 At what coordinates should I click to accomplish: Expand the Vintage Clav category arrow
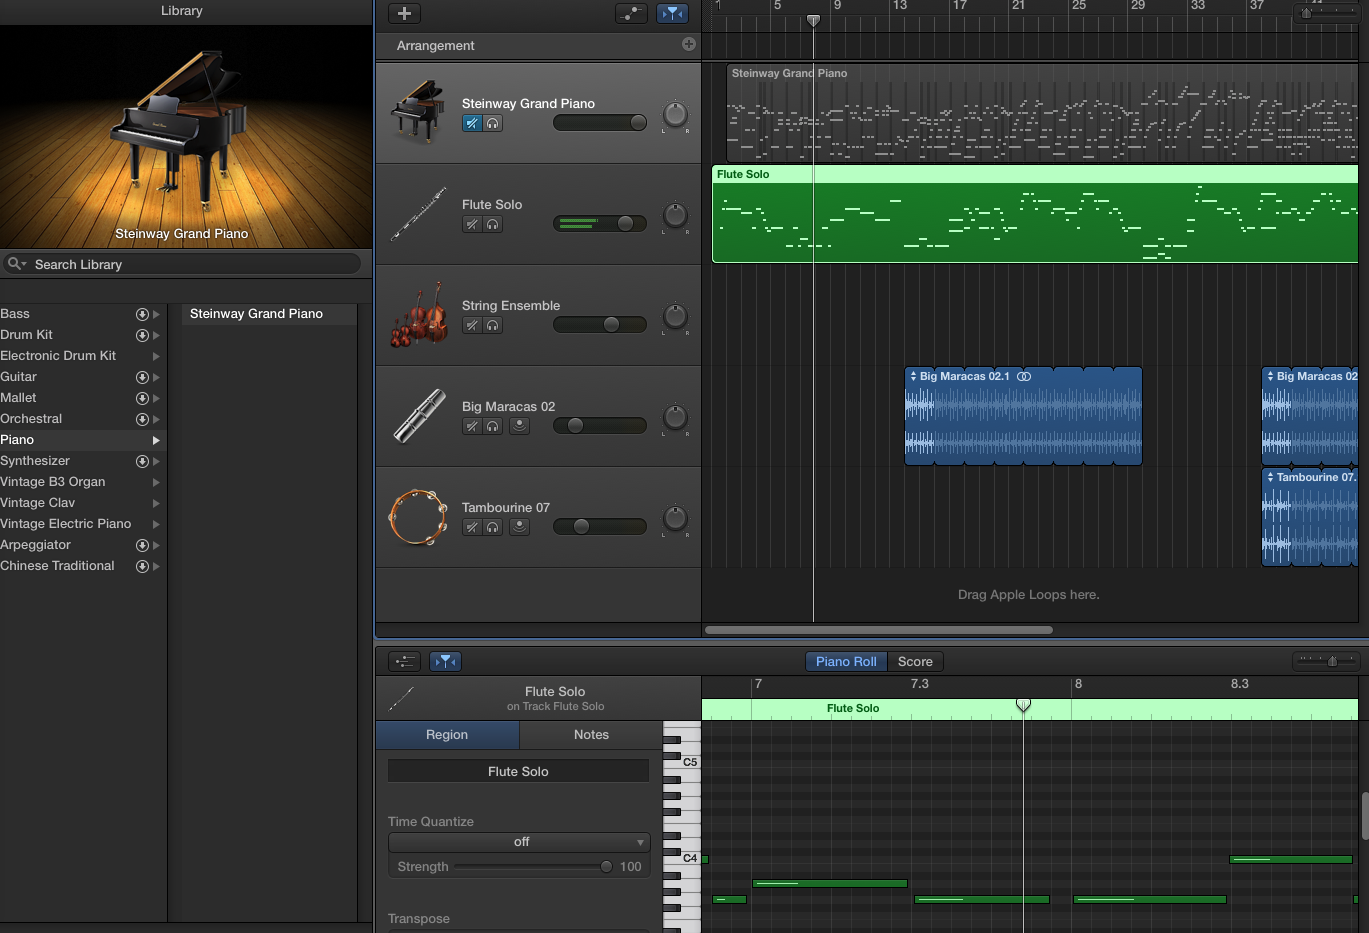click(156, 503)
